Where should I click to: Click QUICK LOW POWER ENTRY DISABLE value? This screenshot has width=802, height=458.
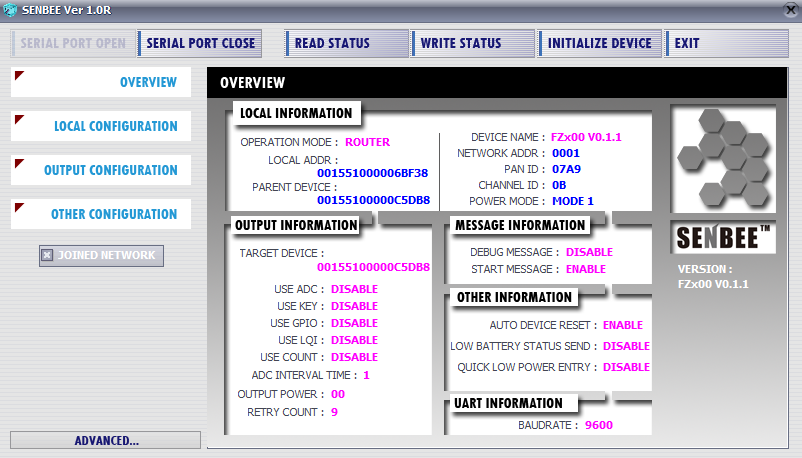[x=626, y=367]
